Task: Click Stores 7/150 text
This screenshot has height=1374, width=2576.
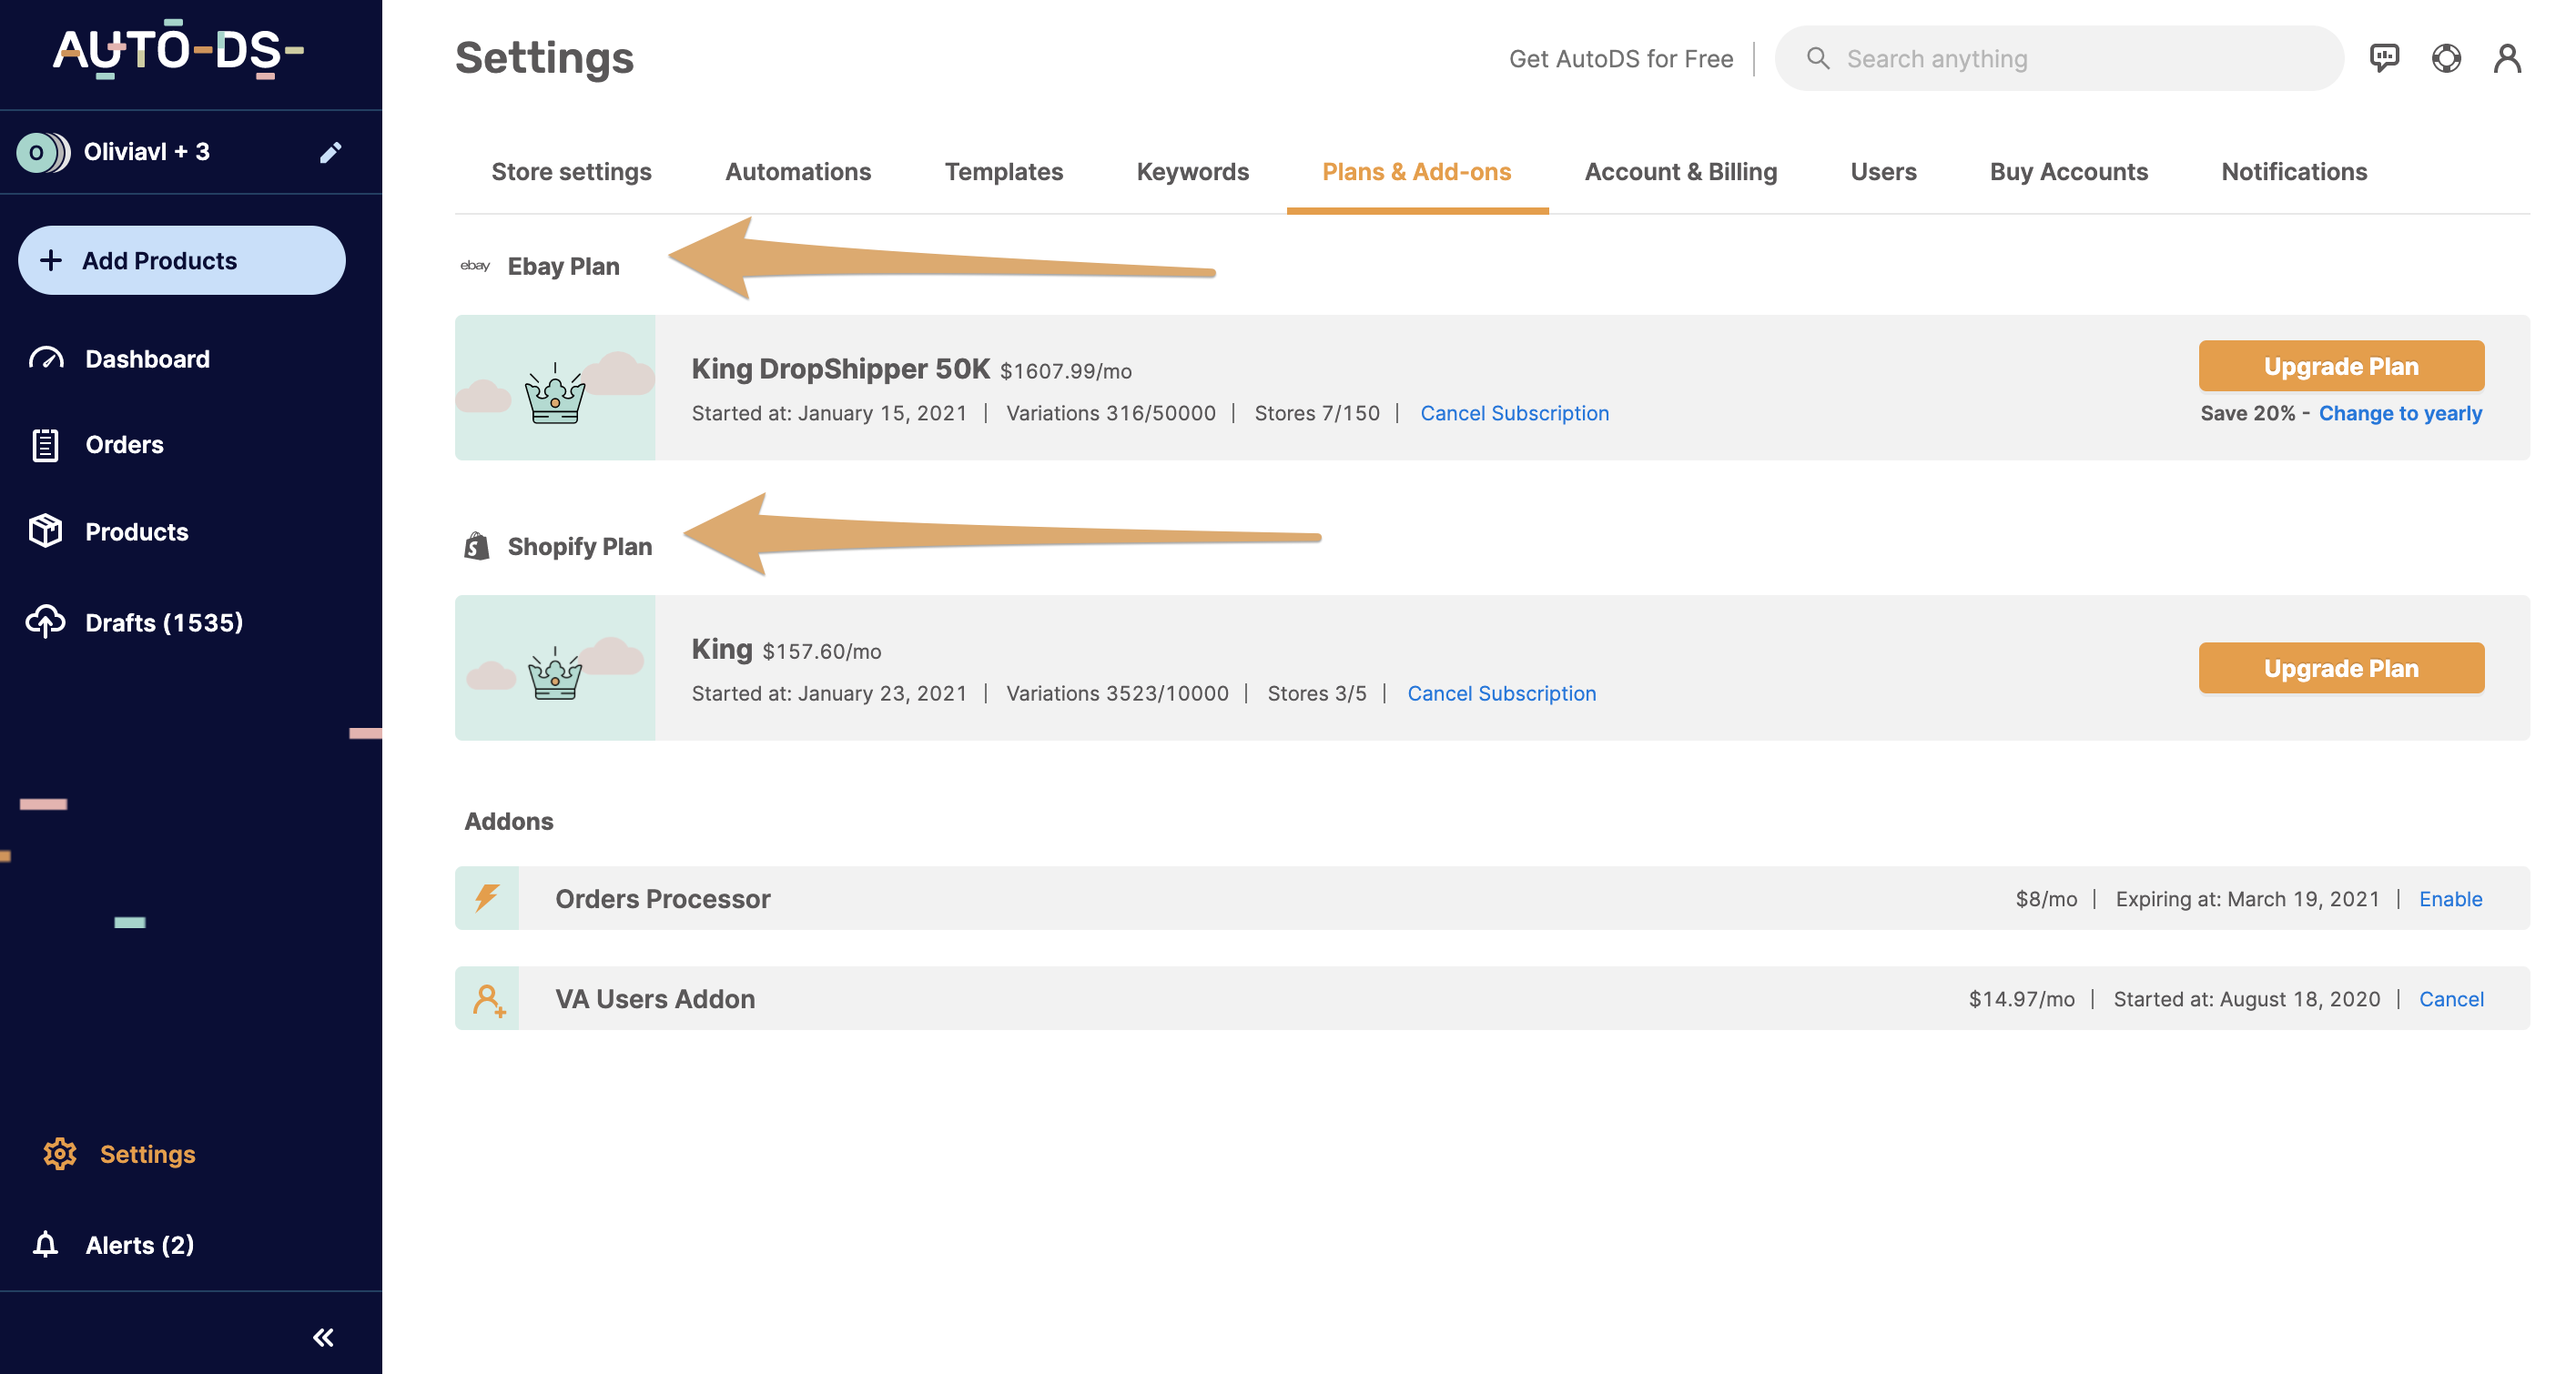Action: click(1317, 413)
